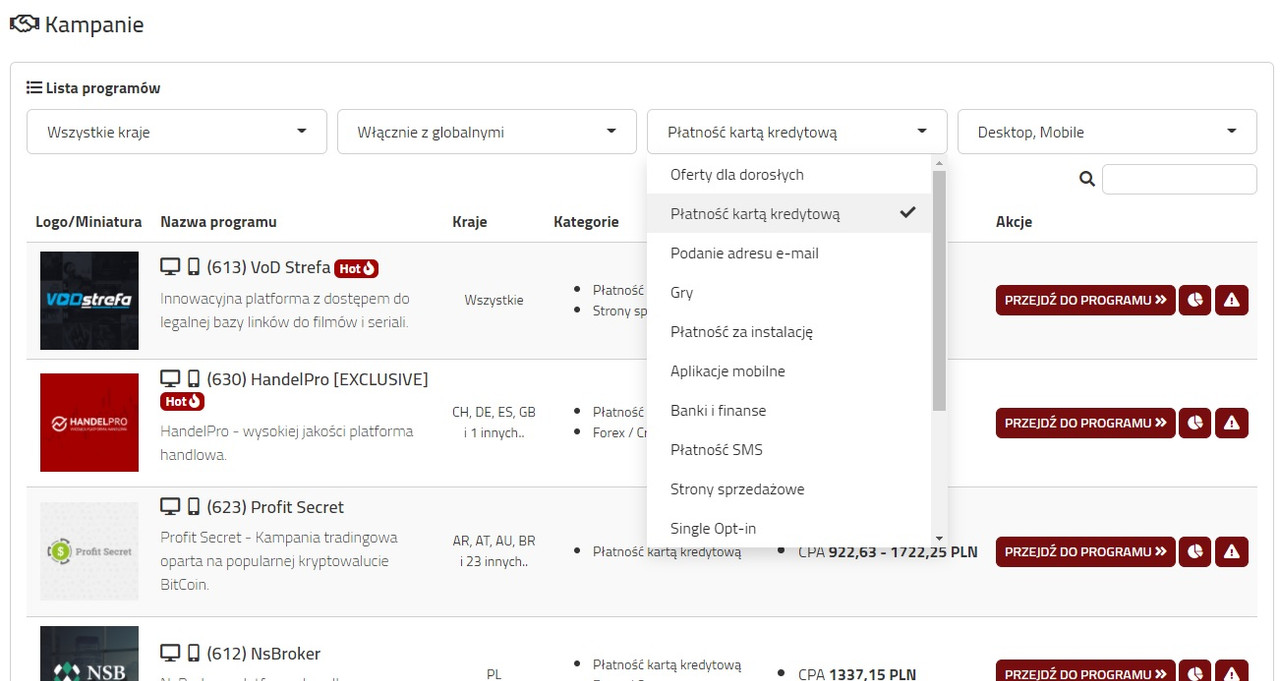The width and height of the screenshot is (1280, 681).
Task: Sort by Nazwa programu column header
Action: click(x=218, y=222)
